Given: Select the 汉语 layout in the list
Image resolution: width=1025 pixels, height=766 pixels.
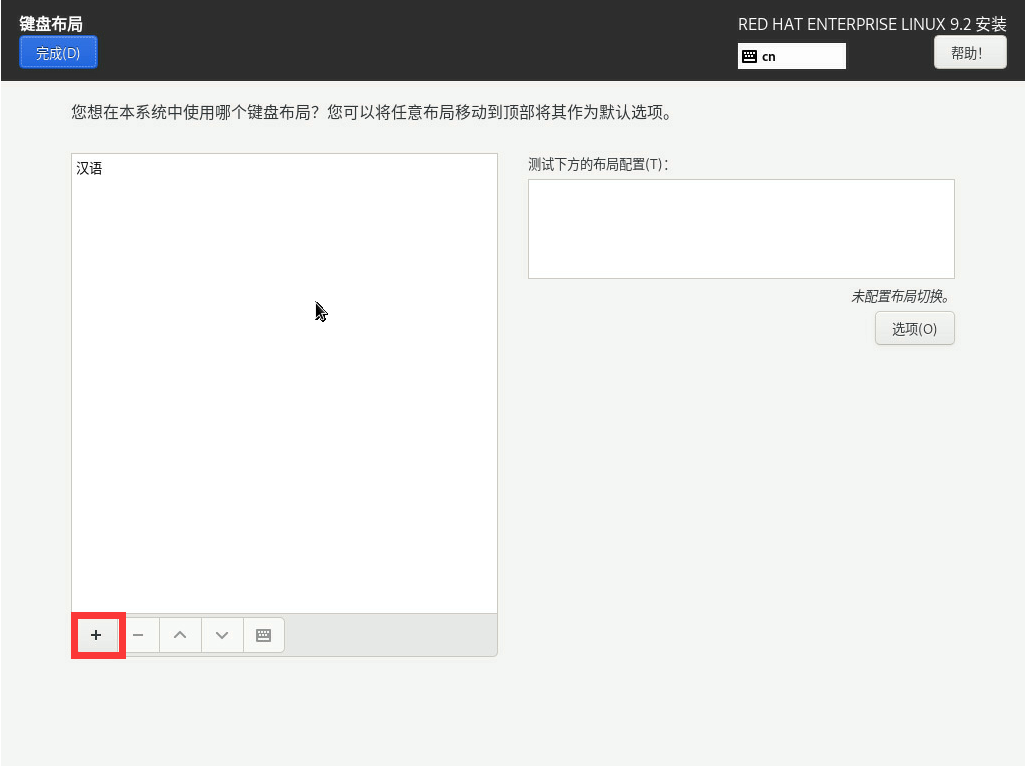Looking at the screenshot, I should (x=90, y=169).
